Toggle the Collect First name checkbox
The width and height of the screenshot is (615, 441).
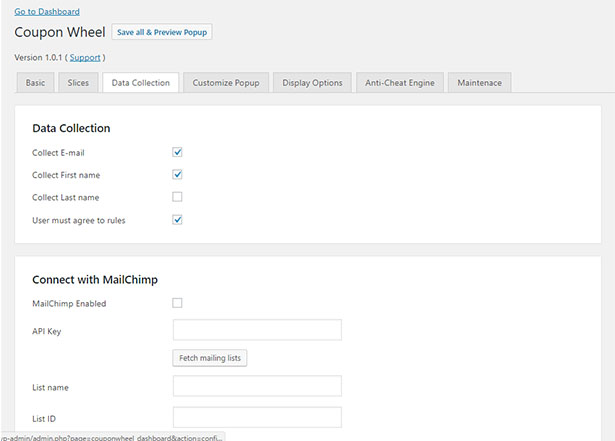tap(177, 175)
